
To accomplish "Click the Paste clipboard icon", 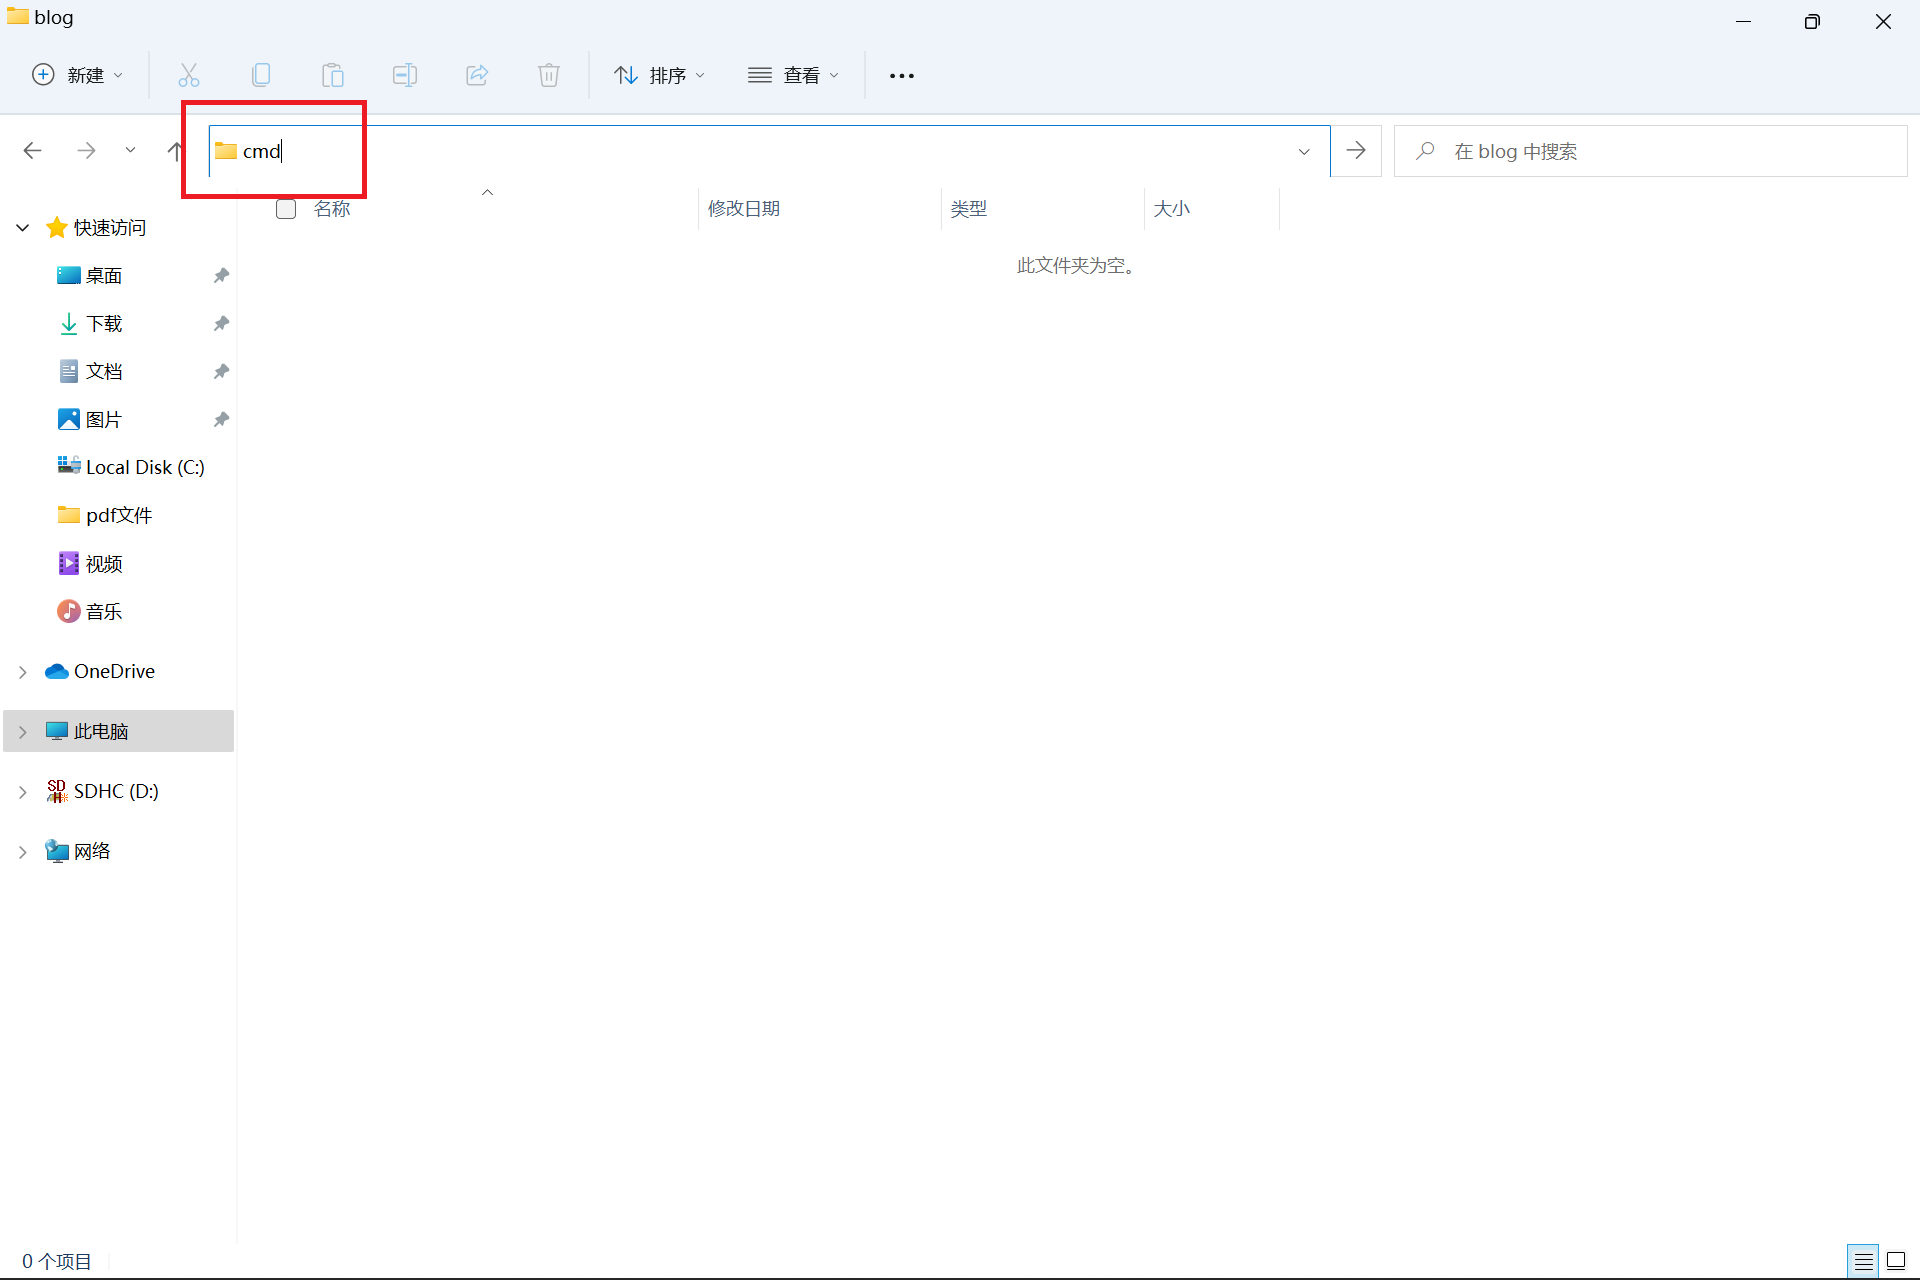I will 333,75.
